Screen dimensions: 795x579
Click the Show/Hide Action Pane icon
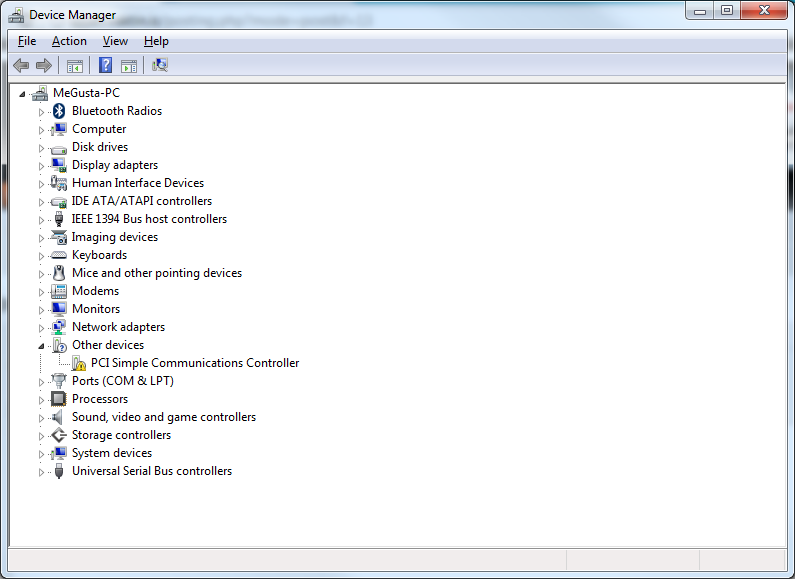pyautogui.click(x=129, y=66)
